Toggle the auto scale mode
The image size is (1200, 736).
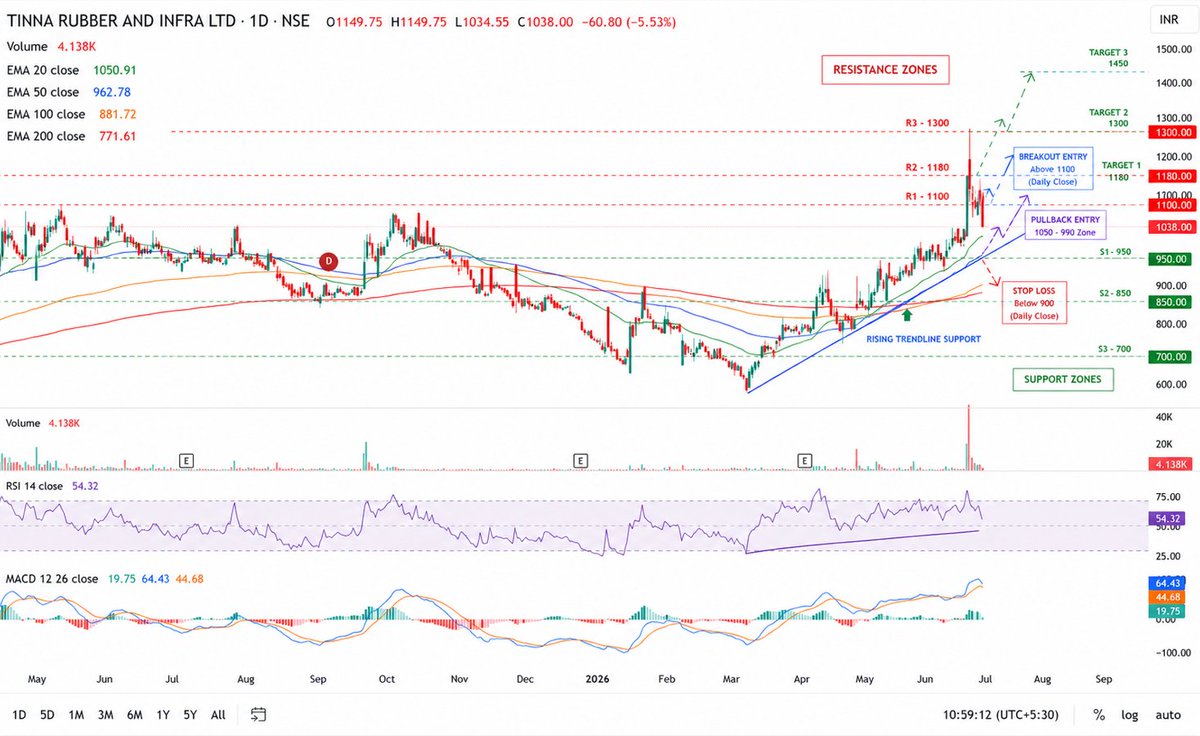pos(1167,715)
